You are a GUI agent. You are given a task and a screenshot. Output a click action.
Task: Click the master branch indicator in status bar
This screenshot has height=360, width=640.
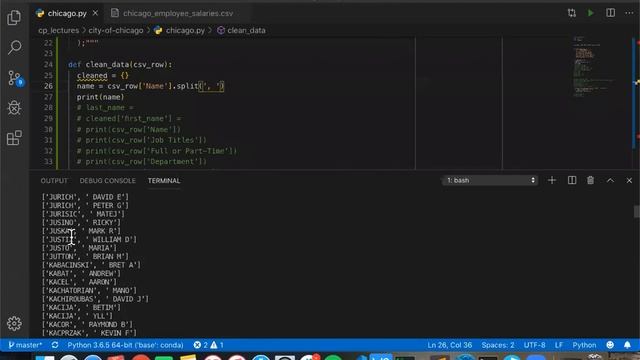click(25, 345)
